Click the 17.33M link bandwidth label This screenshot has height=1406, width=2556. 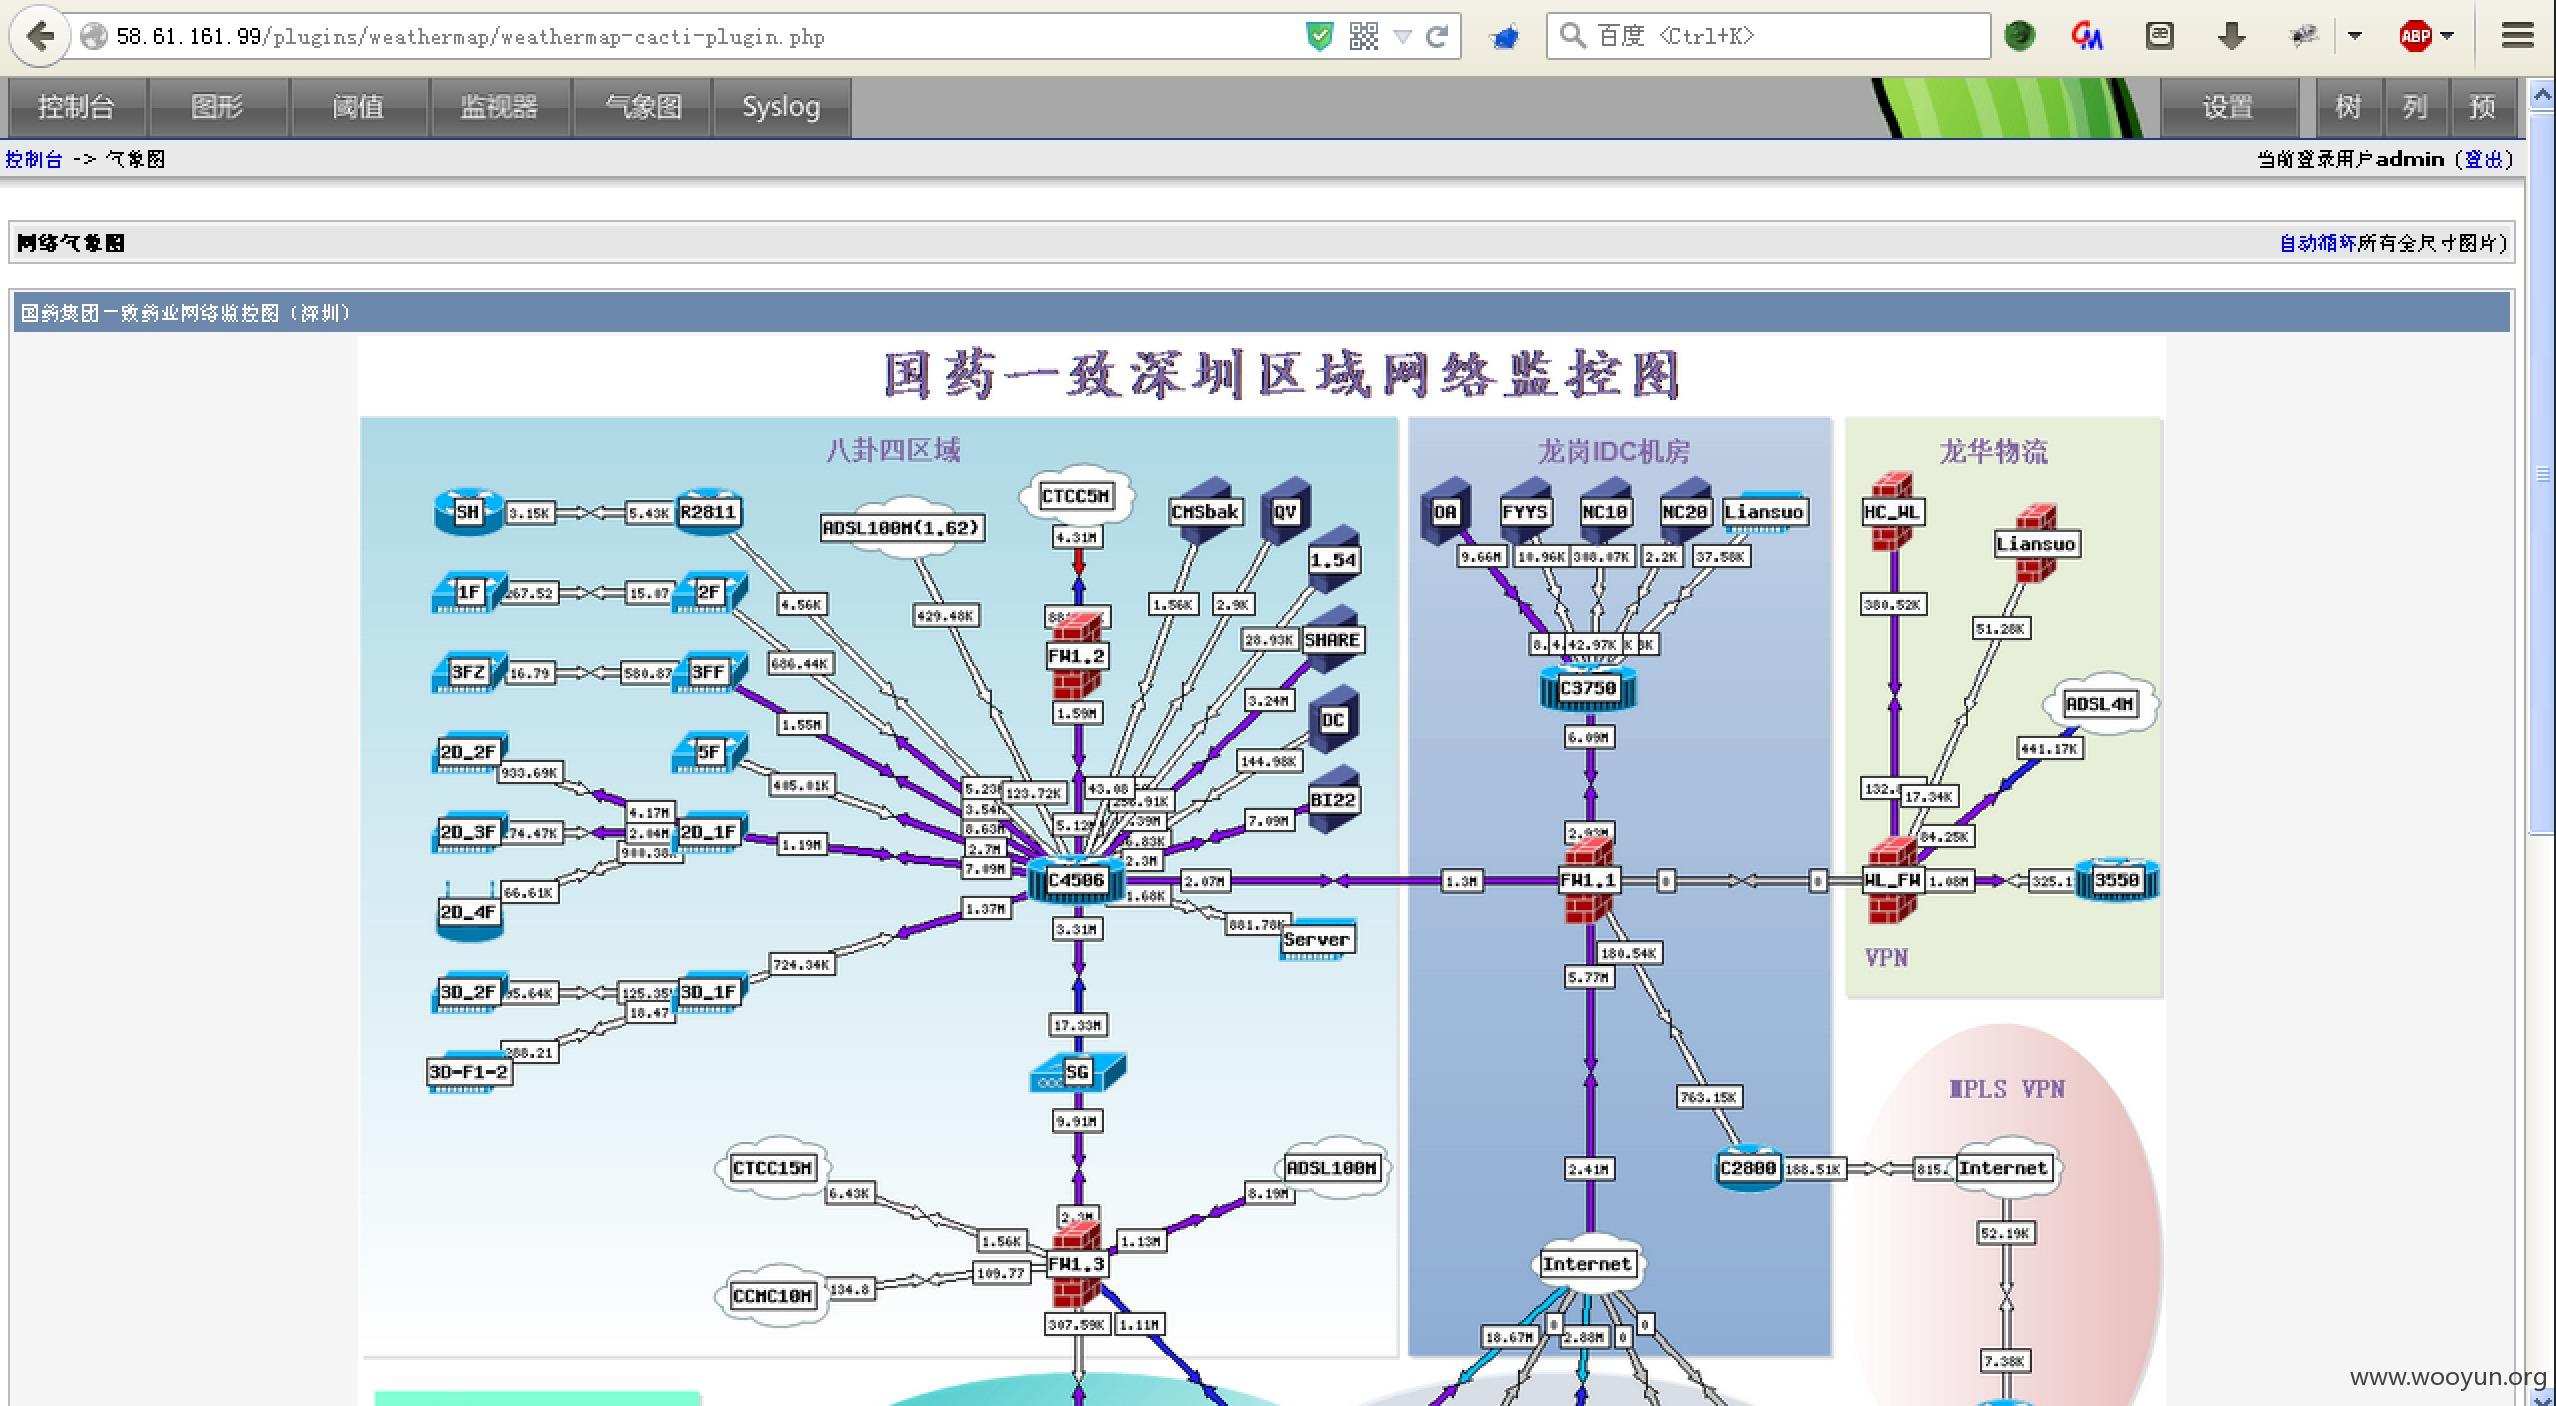pos(1078,1025)
